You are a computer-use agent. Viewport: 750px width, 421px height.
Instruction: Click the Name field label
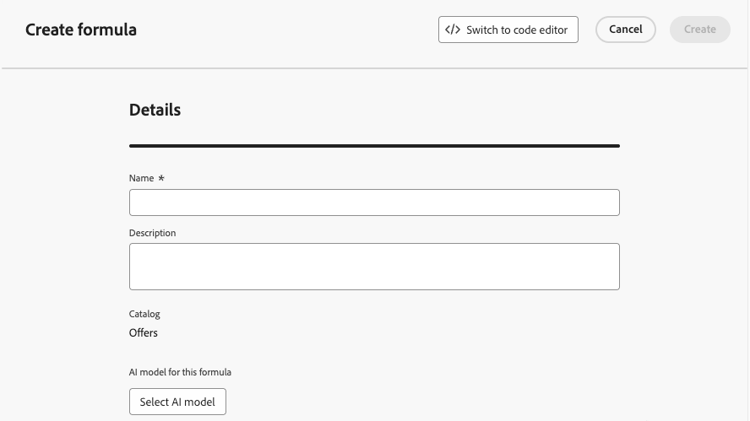click(141, 178)
